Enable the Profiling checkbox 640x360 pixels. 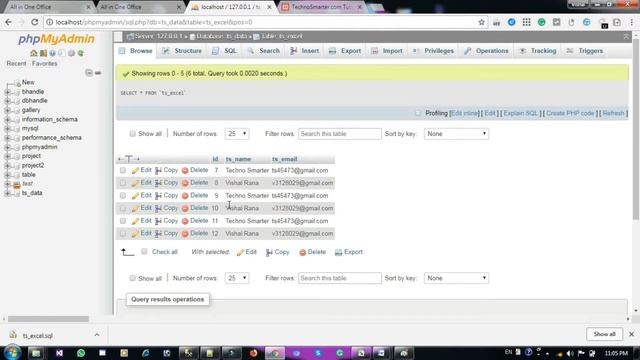418,113
